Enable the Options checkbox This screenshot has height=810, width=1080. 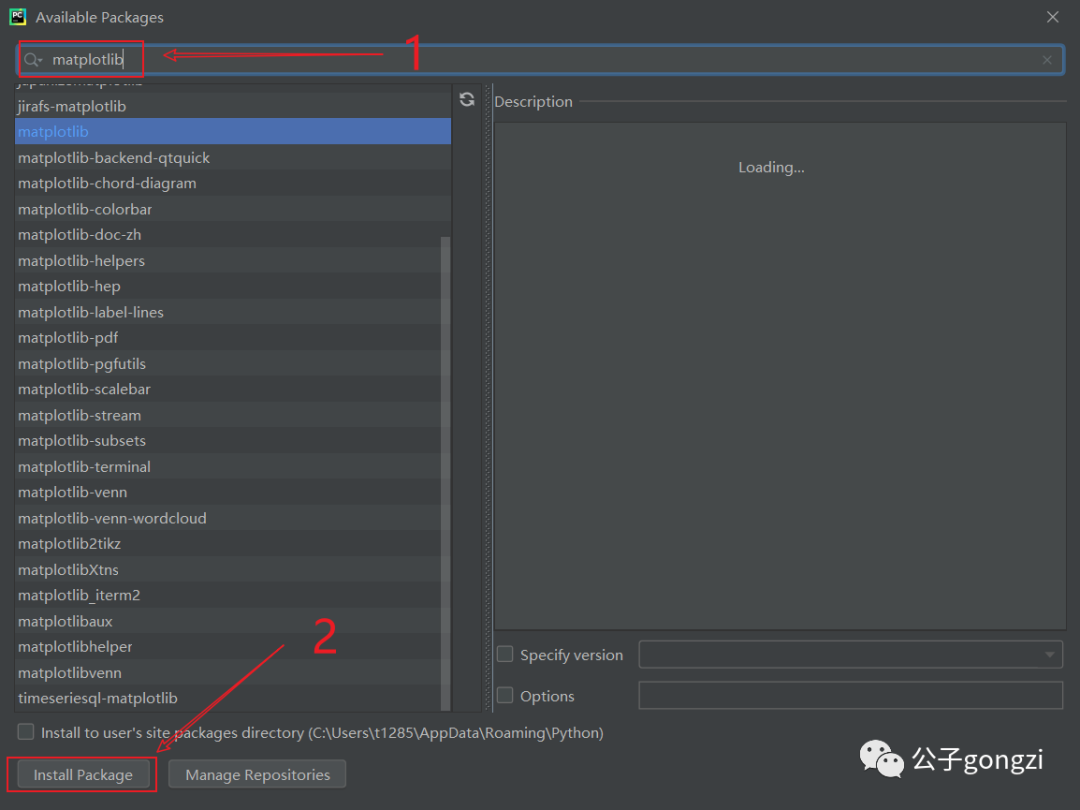(x=505, y=695)
